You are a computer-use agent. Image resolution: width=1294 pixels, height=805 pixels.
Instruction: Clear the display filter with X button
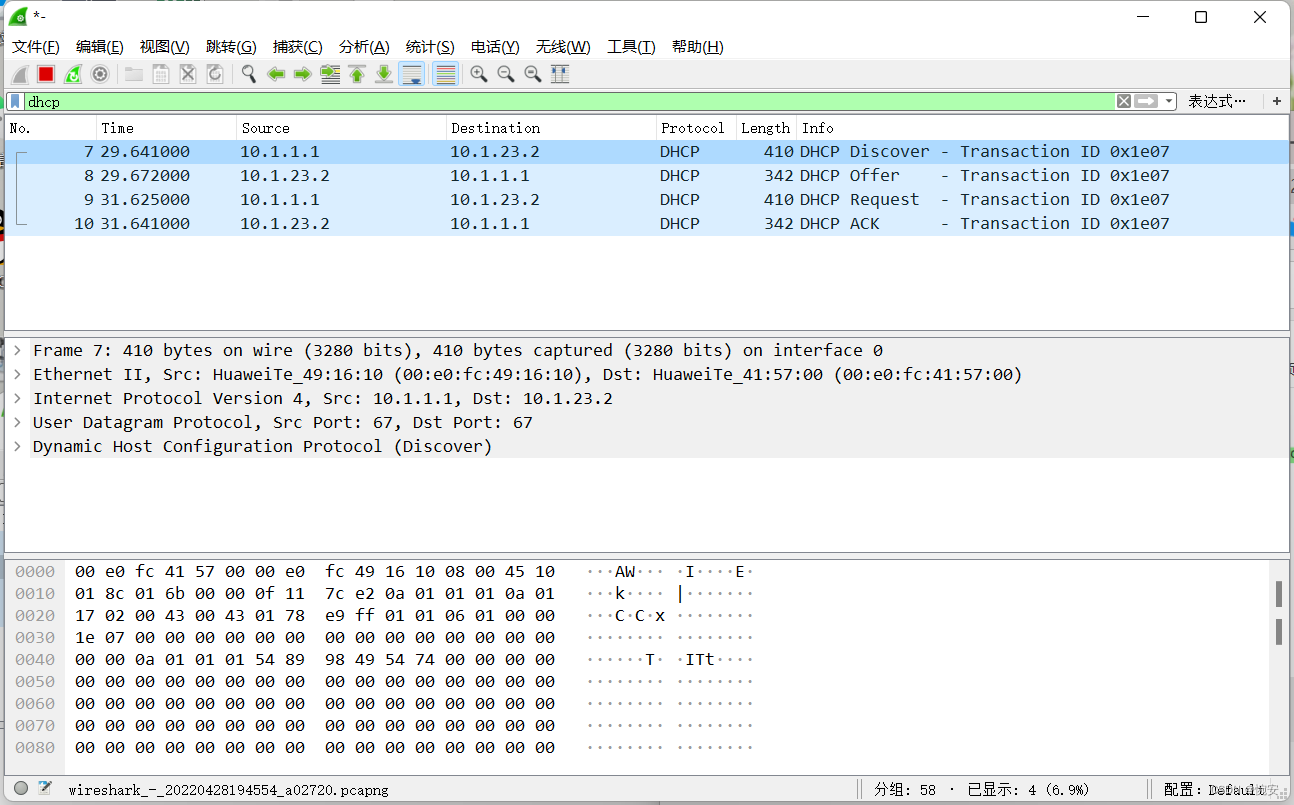point(1124,101)
